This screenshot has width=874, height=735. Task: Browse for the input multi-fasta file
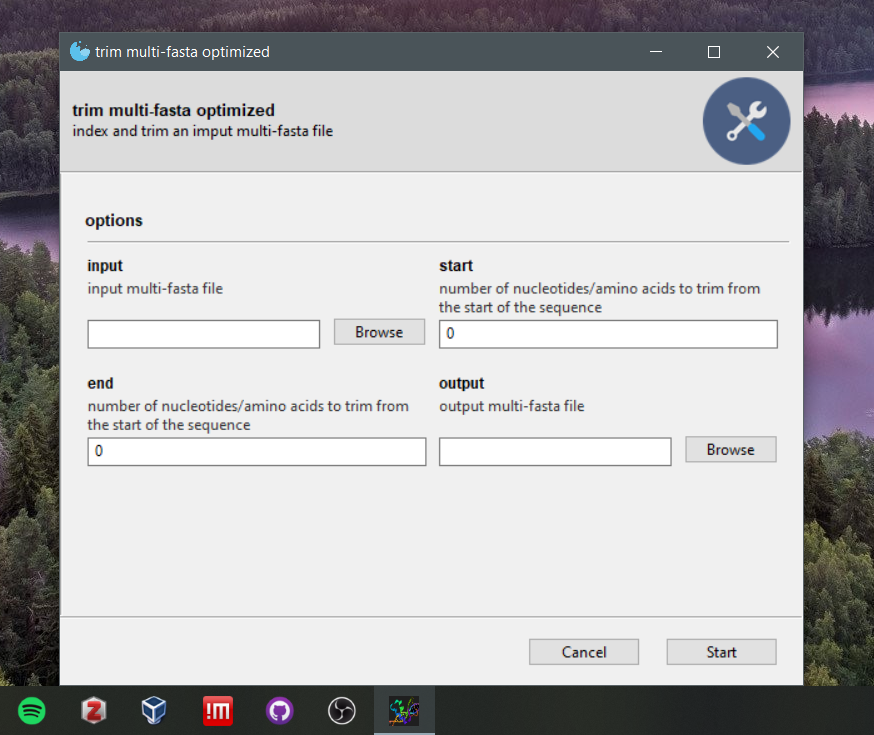[379, 332]
